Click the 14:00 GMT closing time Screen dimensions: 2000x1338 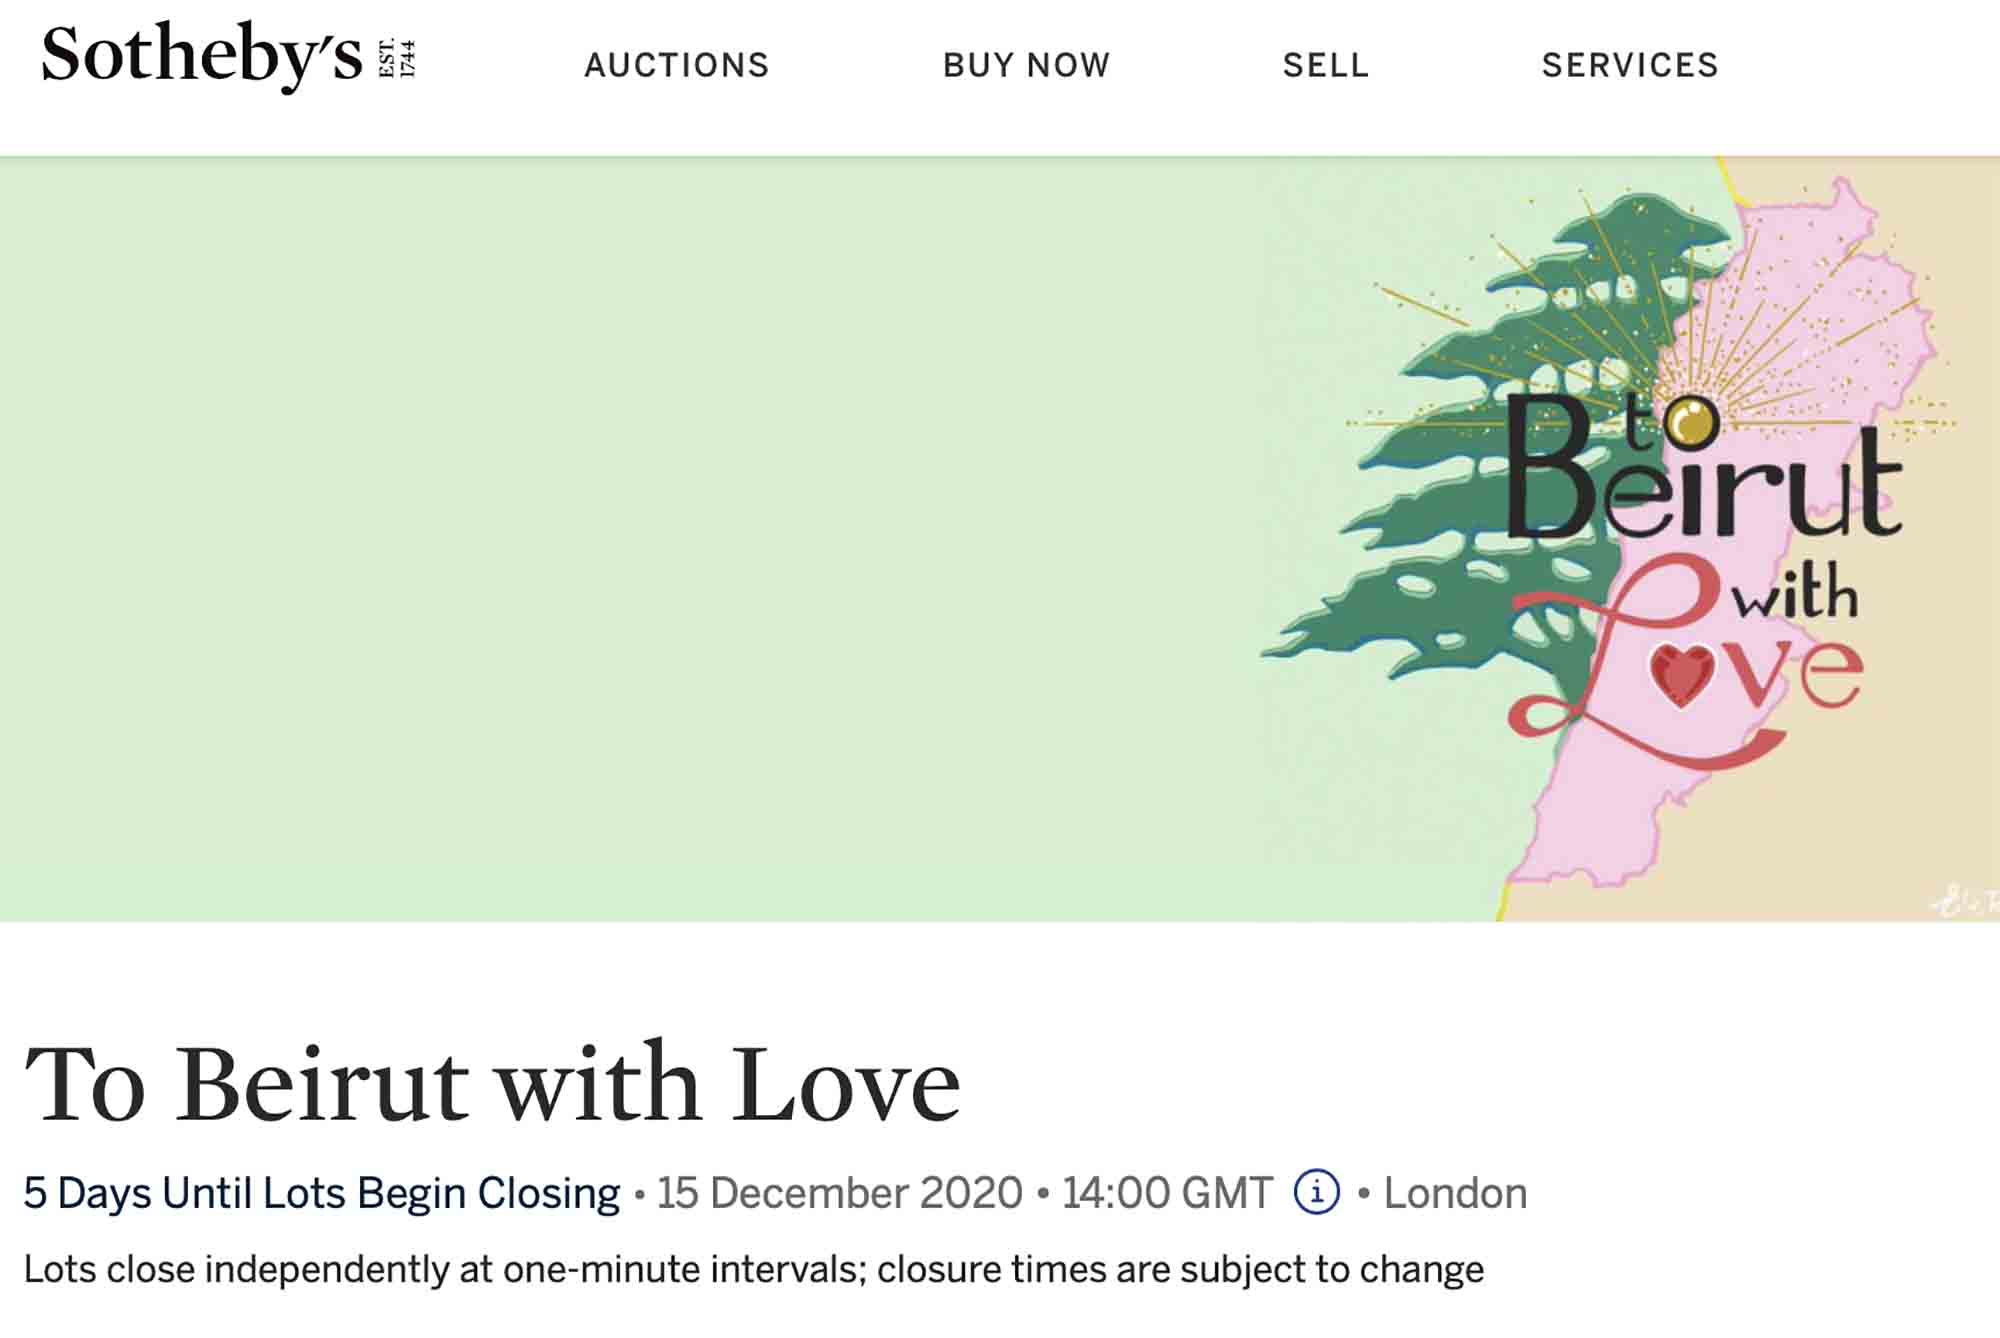click(1167, 1193)
